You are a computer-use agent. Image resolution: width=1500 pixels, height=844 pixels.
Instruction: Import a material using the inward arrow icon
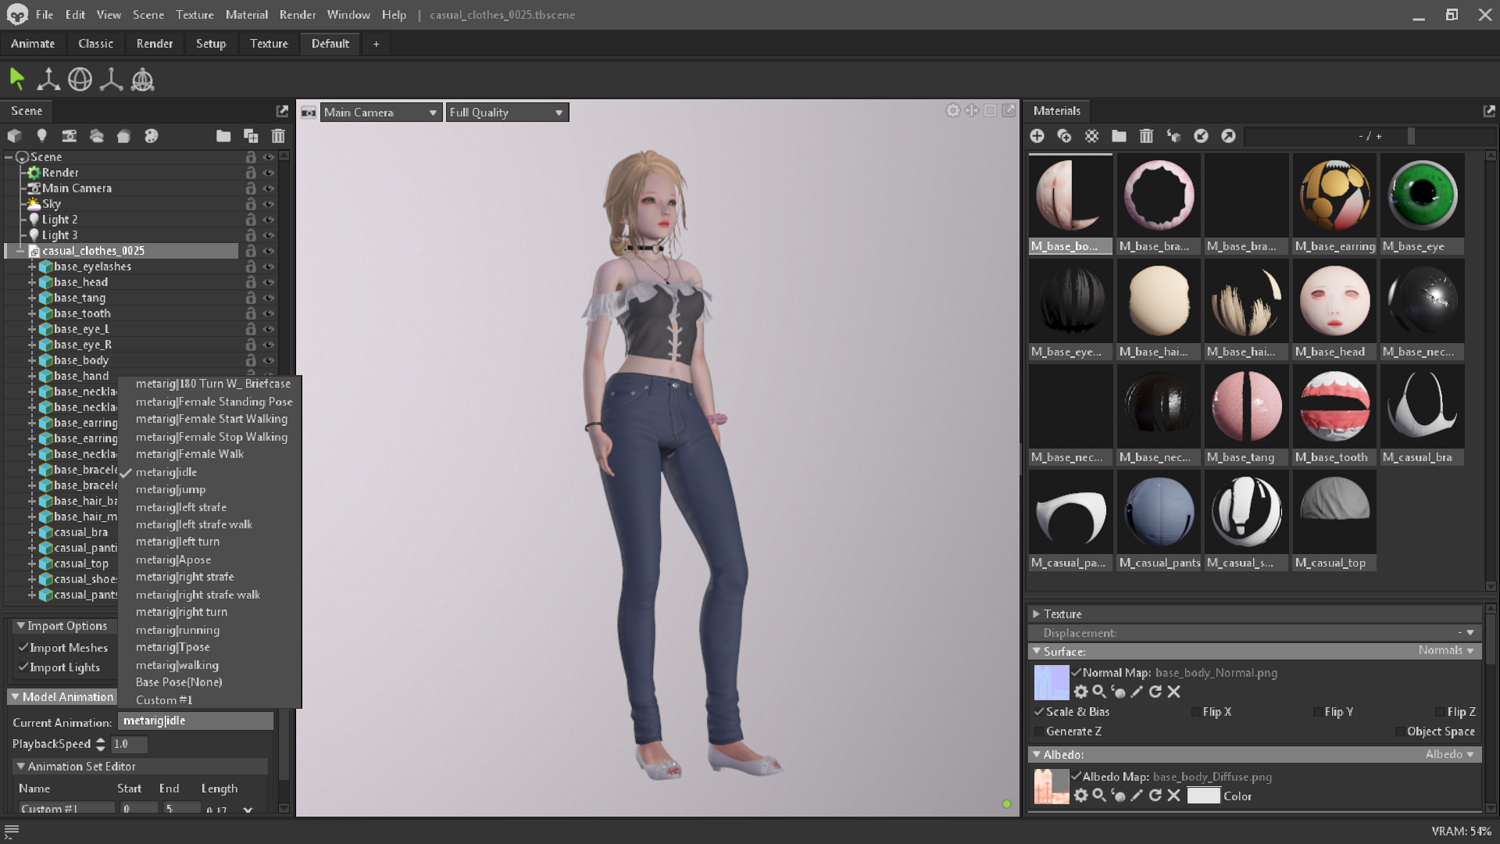pos(1201,136)
